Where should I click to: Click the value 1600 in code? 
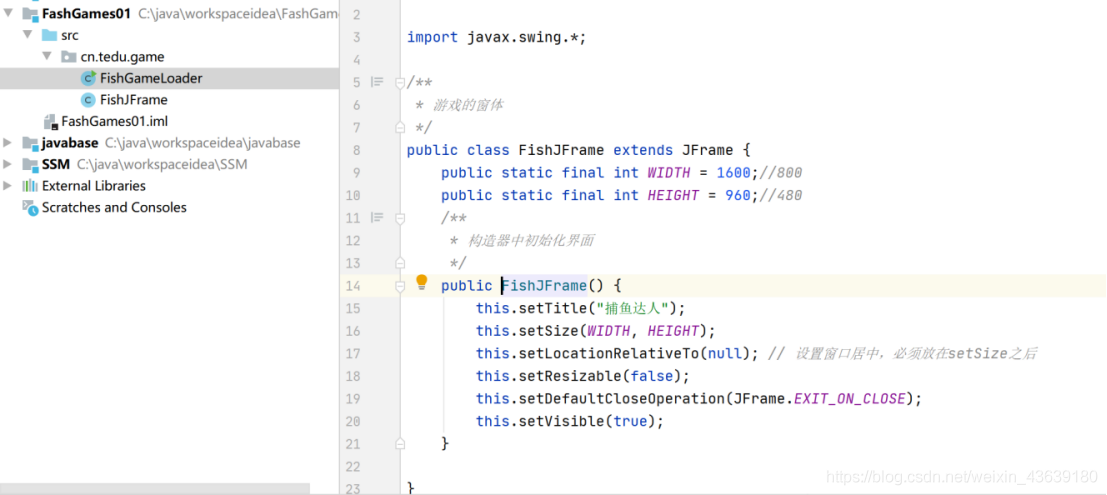point(734,173)
